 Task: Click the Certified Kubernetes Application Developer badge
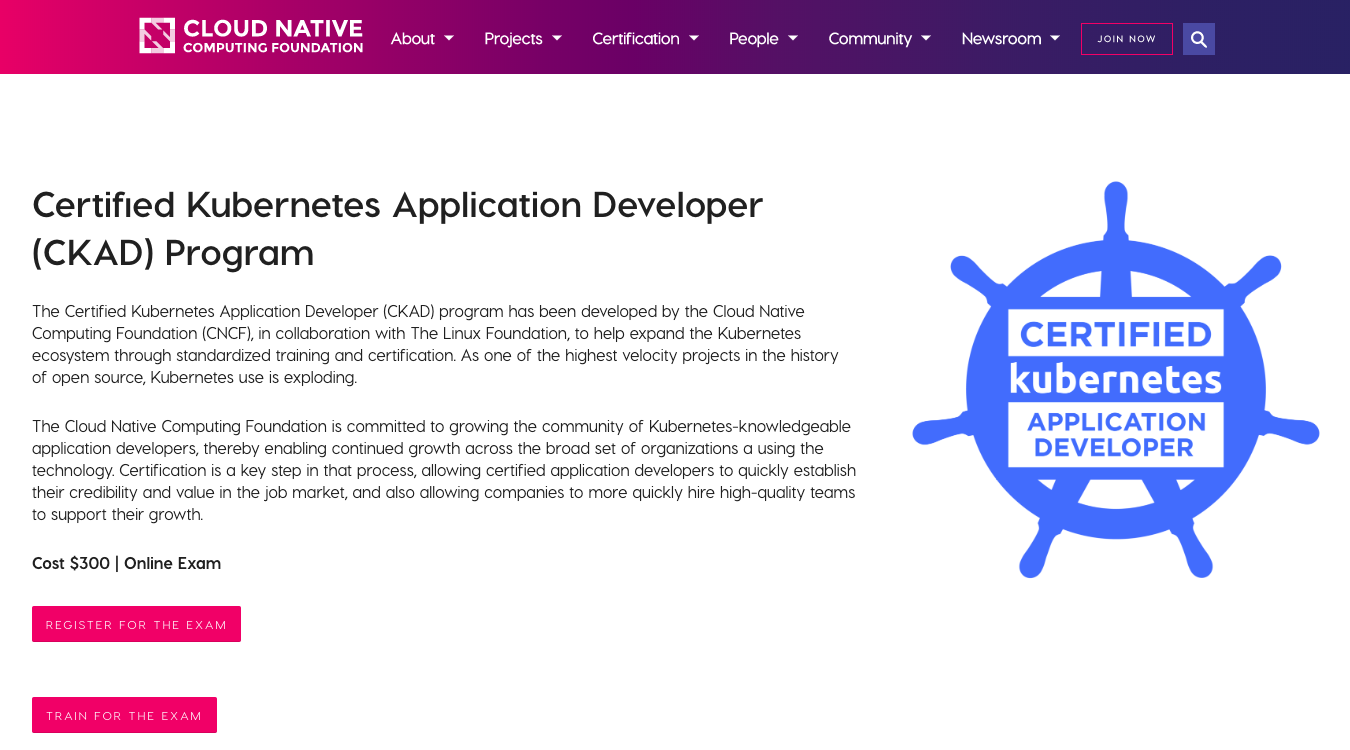coord(1116,380)
